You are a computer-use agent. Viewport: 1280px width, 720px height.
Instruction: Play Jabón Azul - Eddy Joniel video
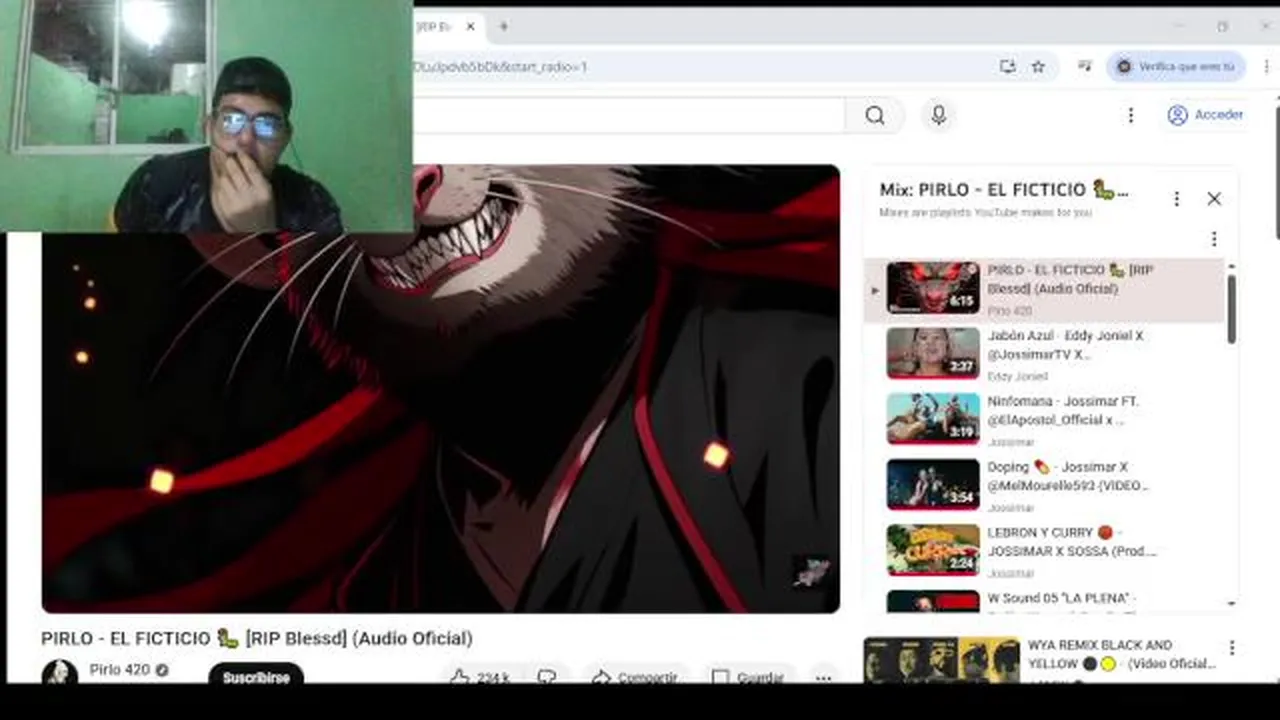coord(1044,355)
